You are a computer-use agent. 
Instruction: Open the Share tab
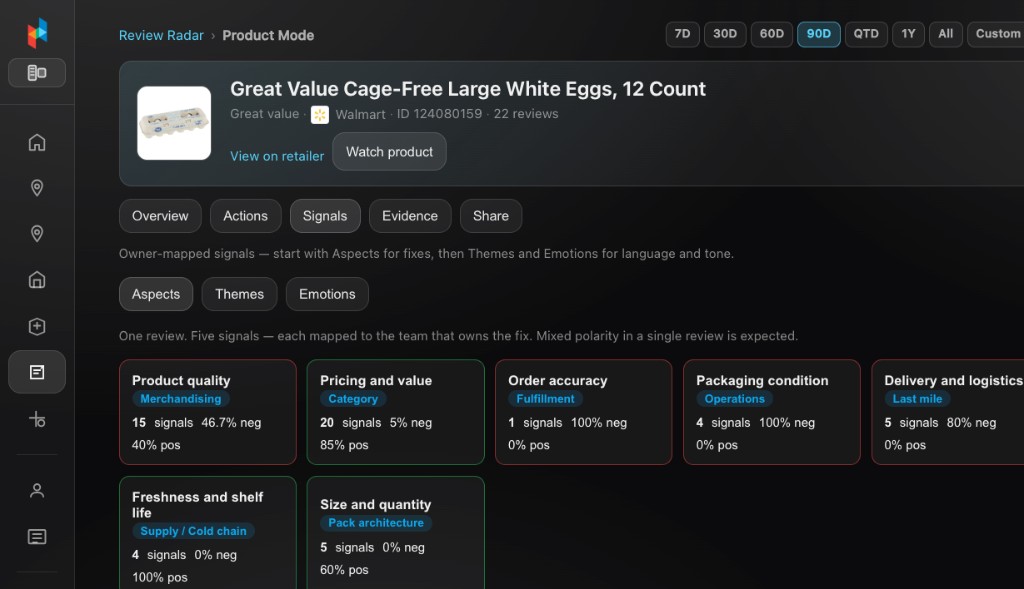click(491, 216)
